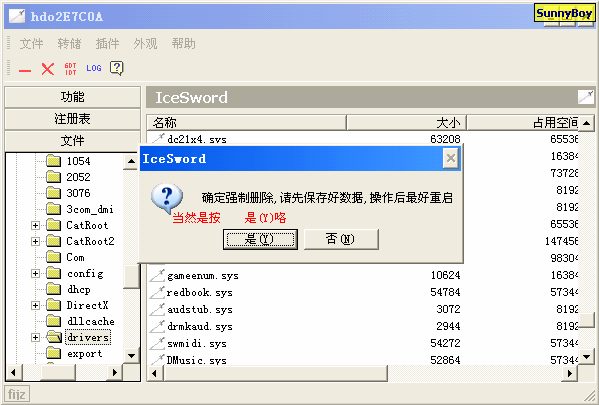Screen dimensions: 599x405
Task: Open the GDT IDT toolbar icon
Action: (x=71, y=69)
